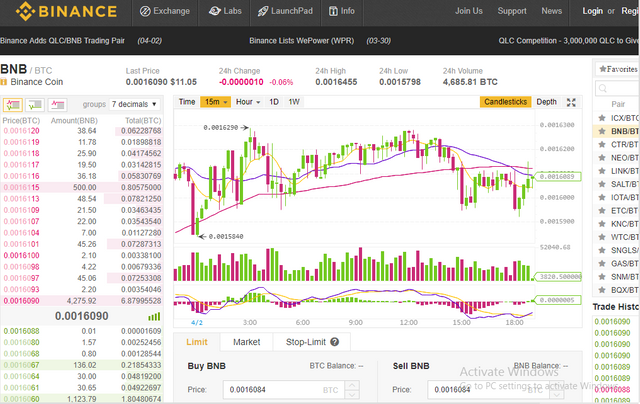Viewport: 640px width, 404px height.
Task: Open the Hour interval dropdown
Action: pyautogui.click(x=248, y=102)
